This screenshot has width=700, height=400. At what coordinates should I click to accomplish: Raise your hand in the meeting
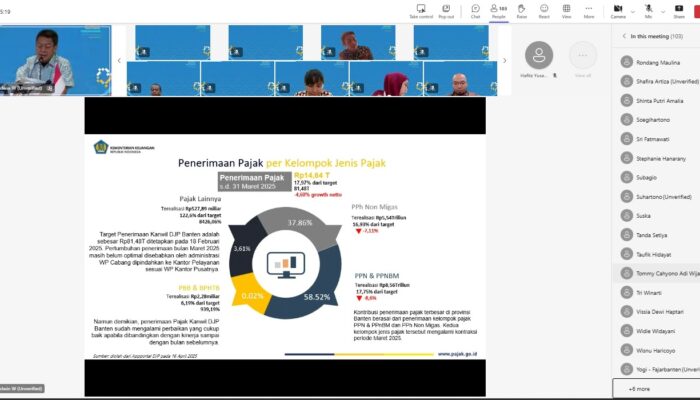(521, 11)
